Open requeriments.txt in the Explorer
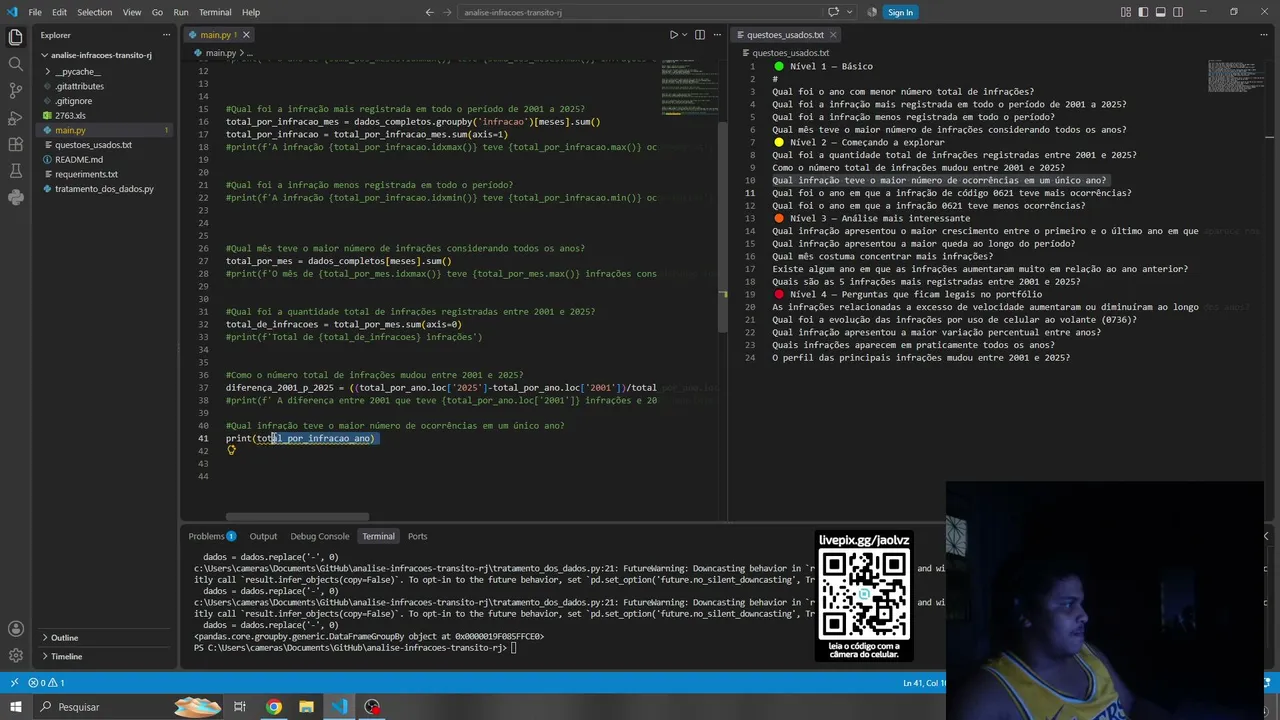The height and width of the screenshot is (720, 1280). pyautogui.click(x=86, y=174)
